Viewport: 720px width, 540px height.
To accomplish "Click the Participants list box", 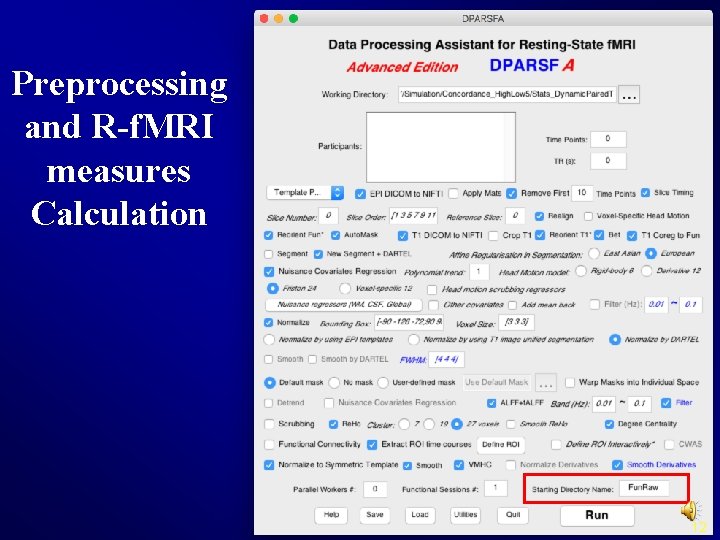I will click(441, 147).
